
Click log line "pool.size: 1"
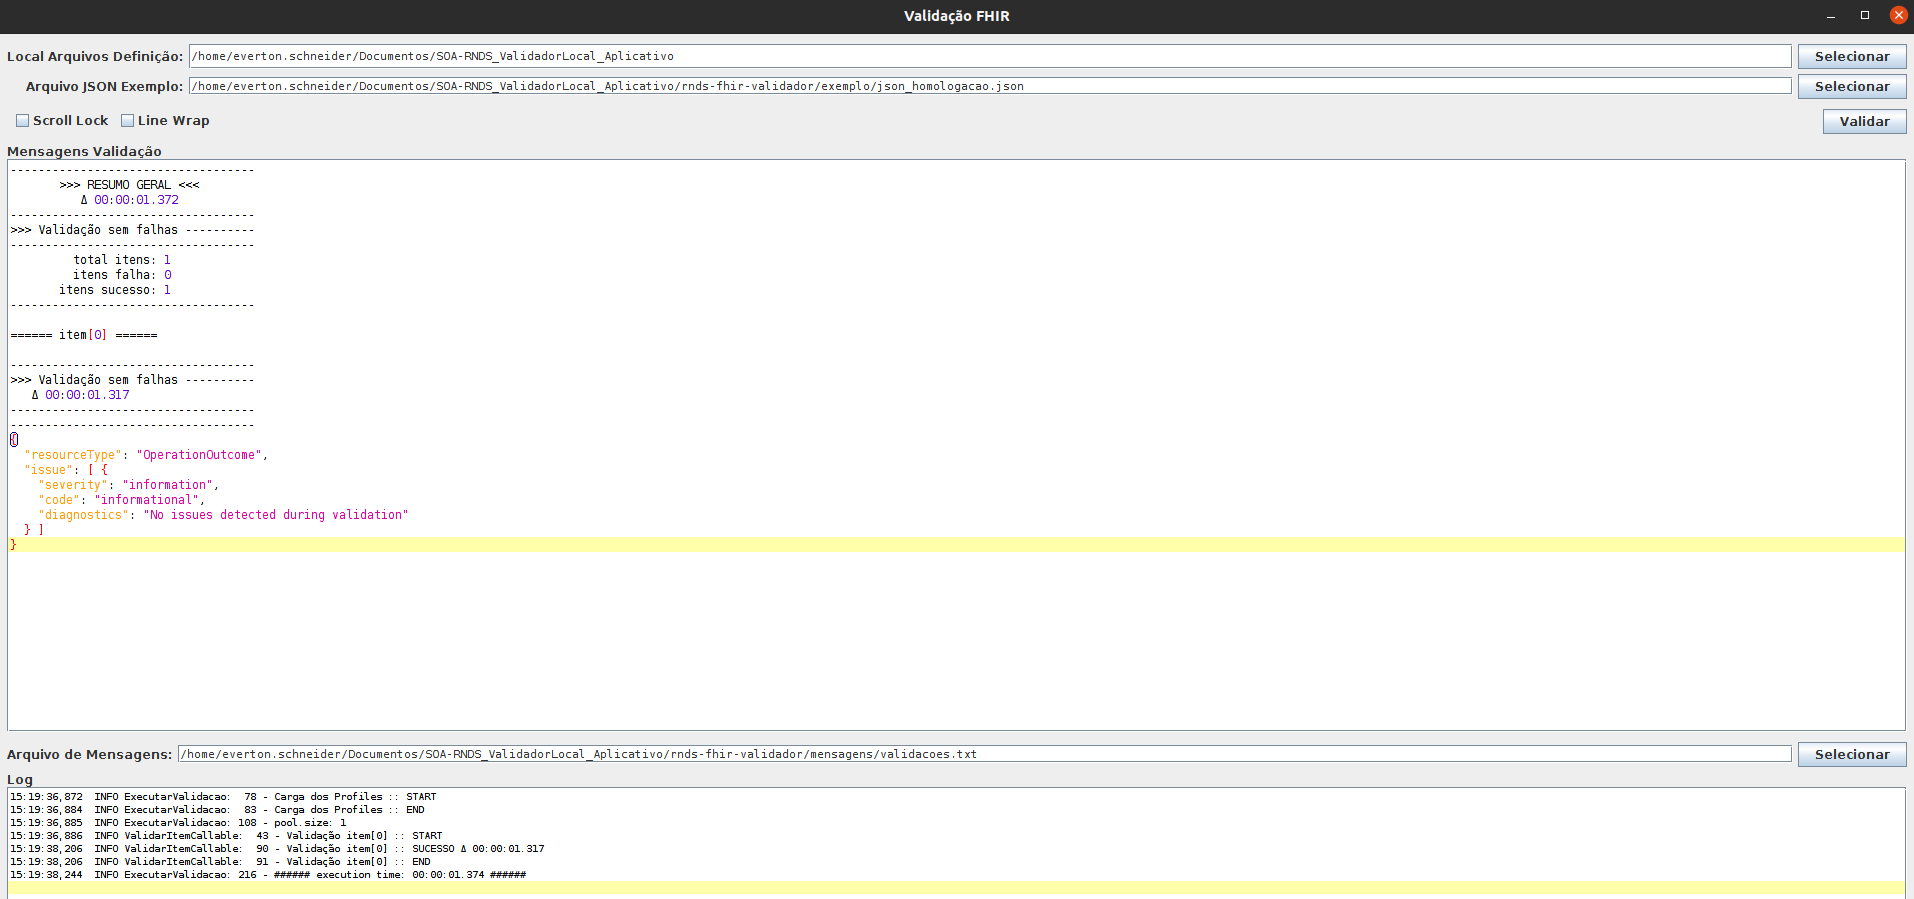pyautogui.click(x=178, y=823)
